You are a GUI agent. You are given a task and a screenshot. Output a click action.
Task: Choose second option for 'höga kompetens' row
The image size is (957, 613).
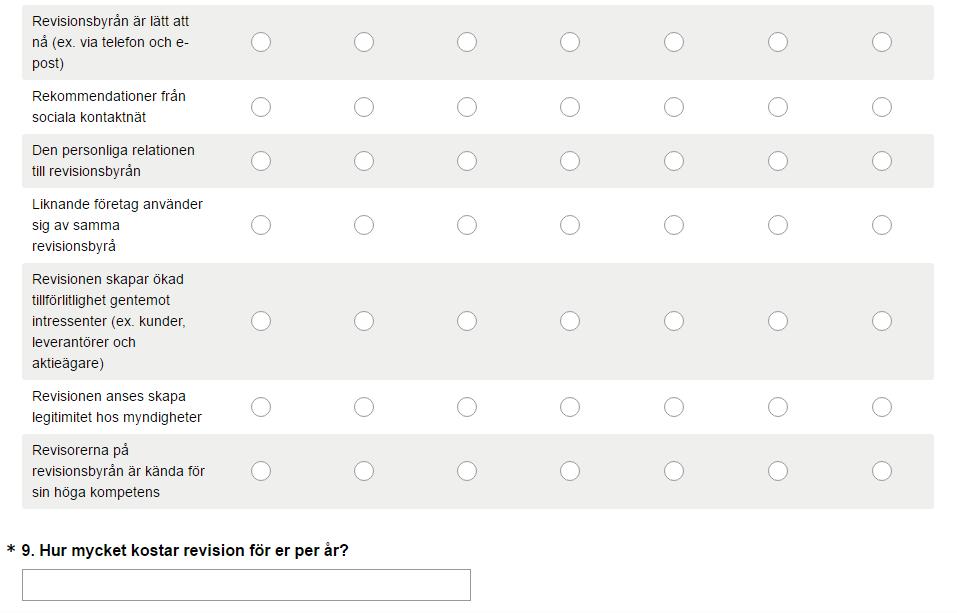[364, 471]
